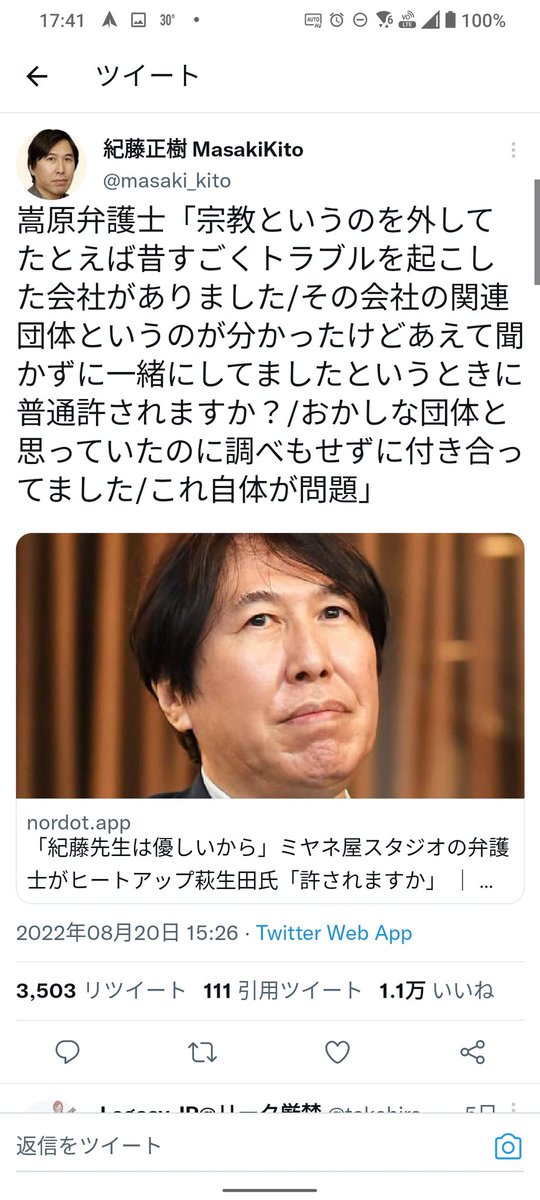Screen dimensions: 540x1200
Task: Open the tweet's three-dot overflow menu
Action: (x=513, y=150)
